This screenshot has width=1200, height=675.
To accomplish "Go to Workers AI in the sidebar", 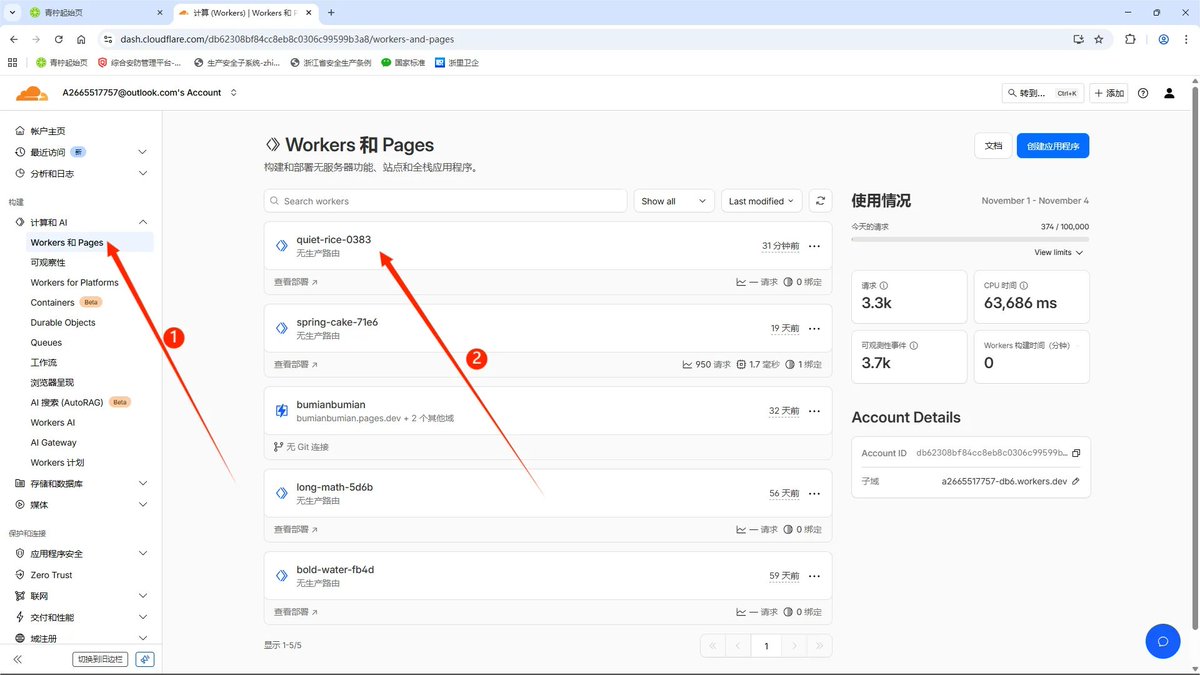I will (x=53, y=422).
